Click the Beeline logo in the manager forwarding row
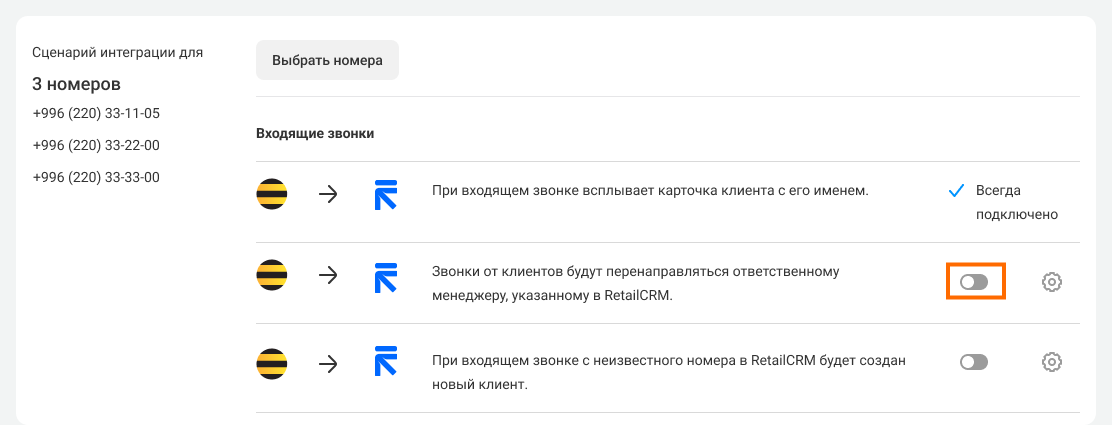Image resolution: width=1112 pixels, height=425 pixels. [272, 275]
